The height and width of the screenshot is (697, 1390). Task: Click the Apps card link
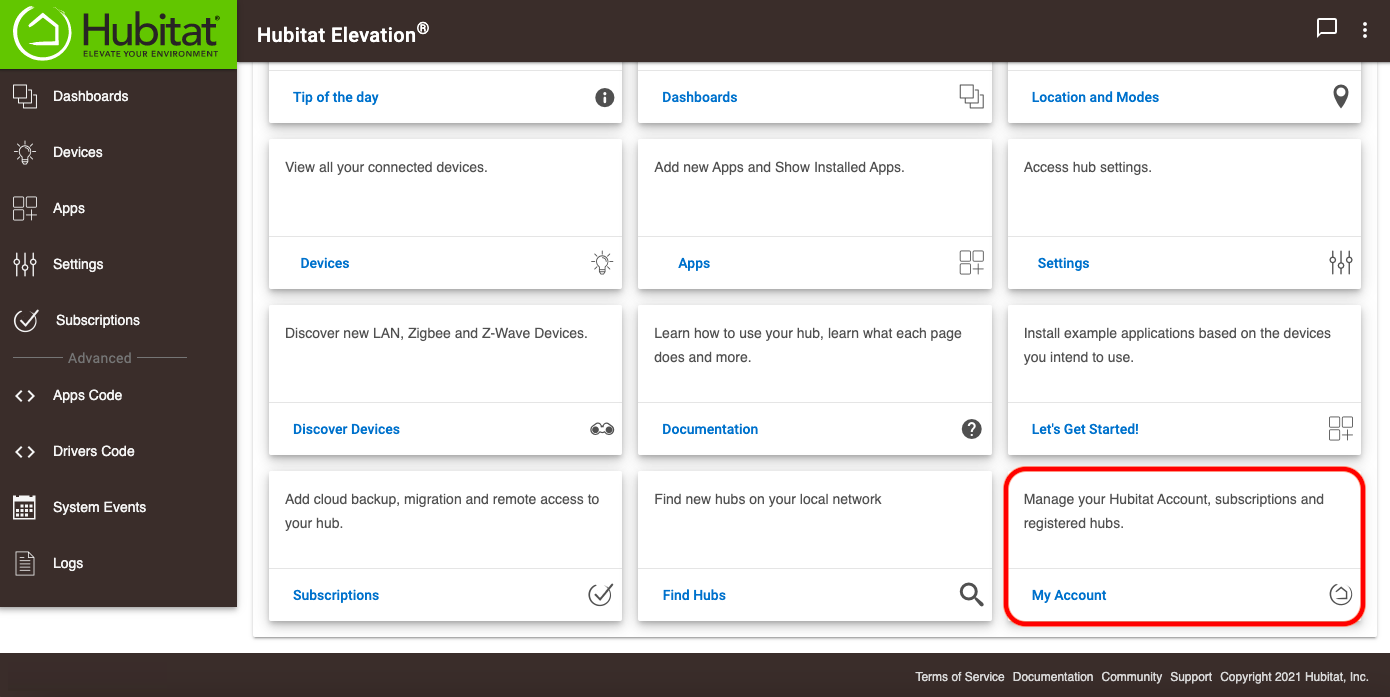point(694,263)
